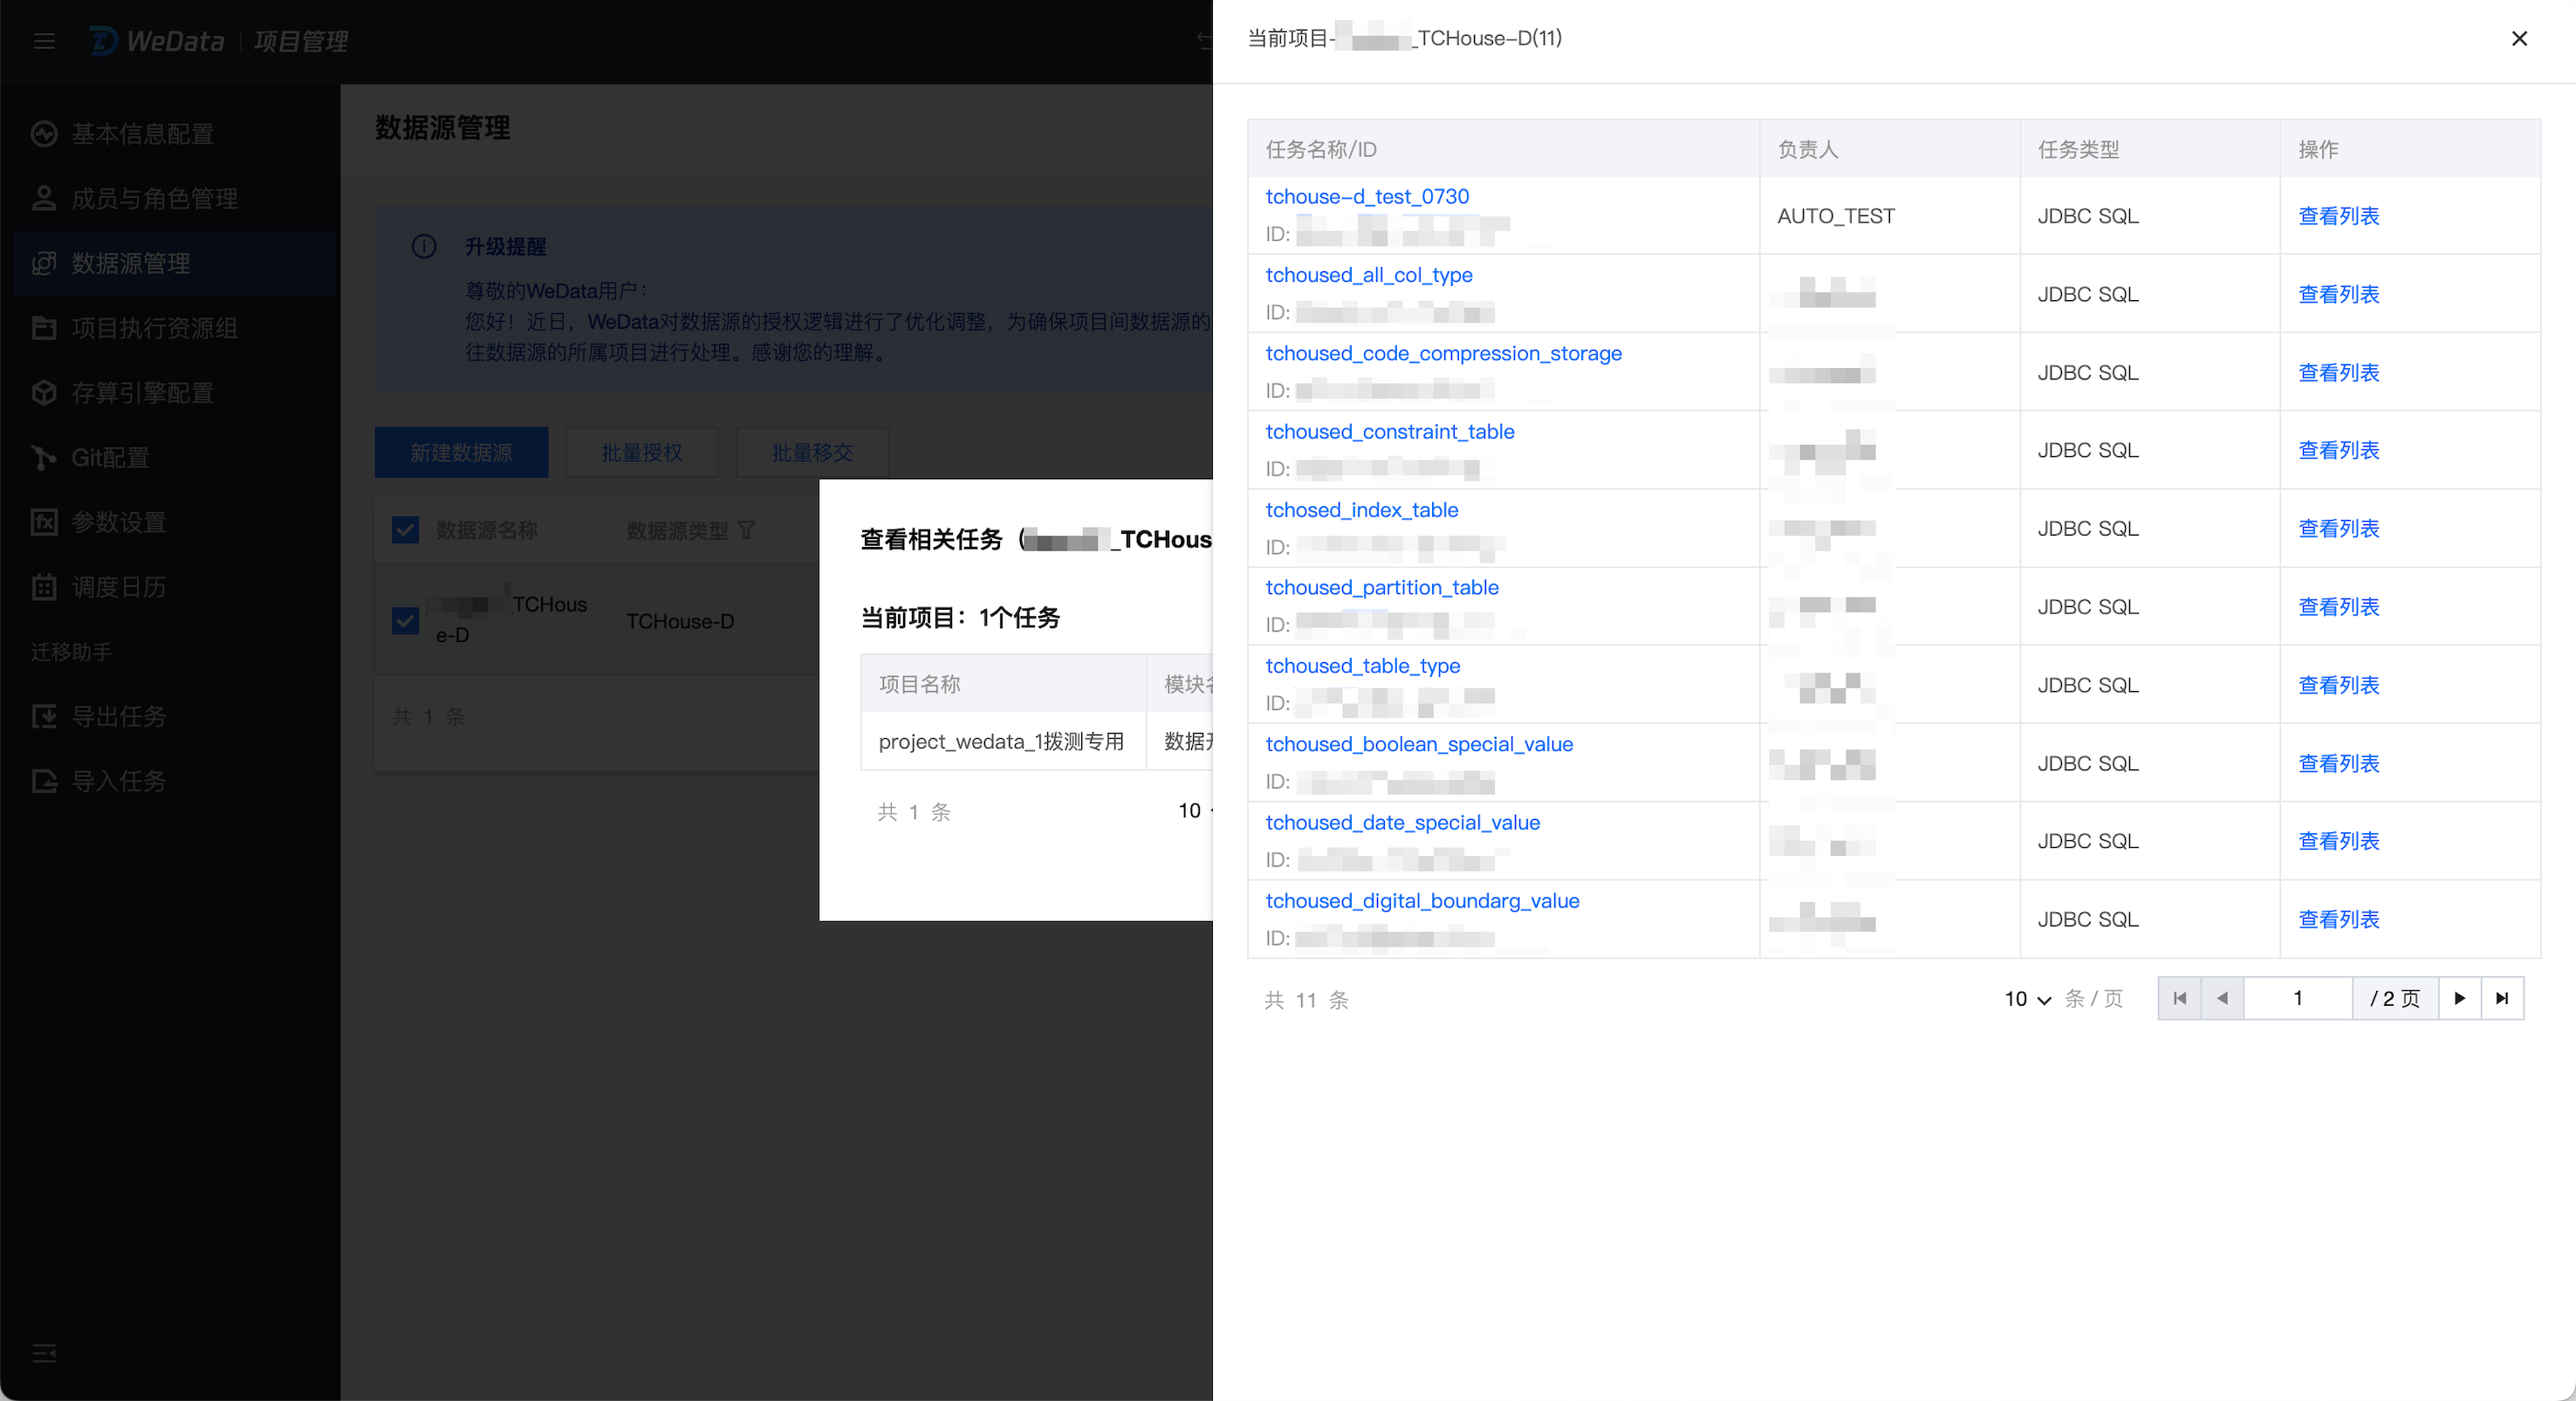The image size is (2576, 1401).
Task: Select 项目执行资源组 in sidebar
Action: click(154, 328)
